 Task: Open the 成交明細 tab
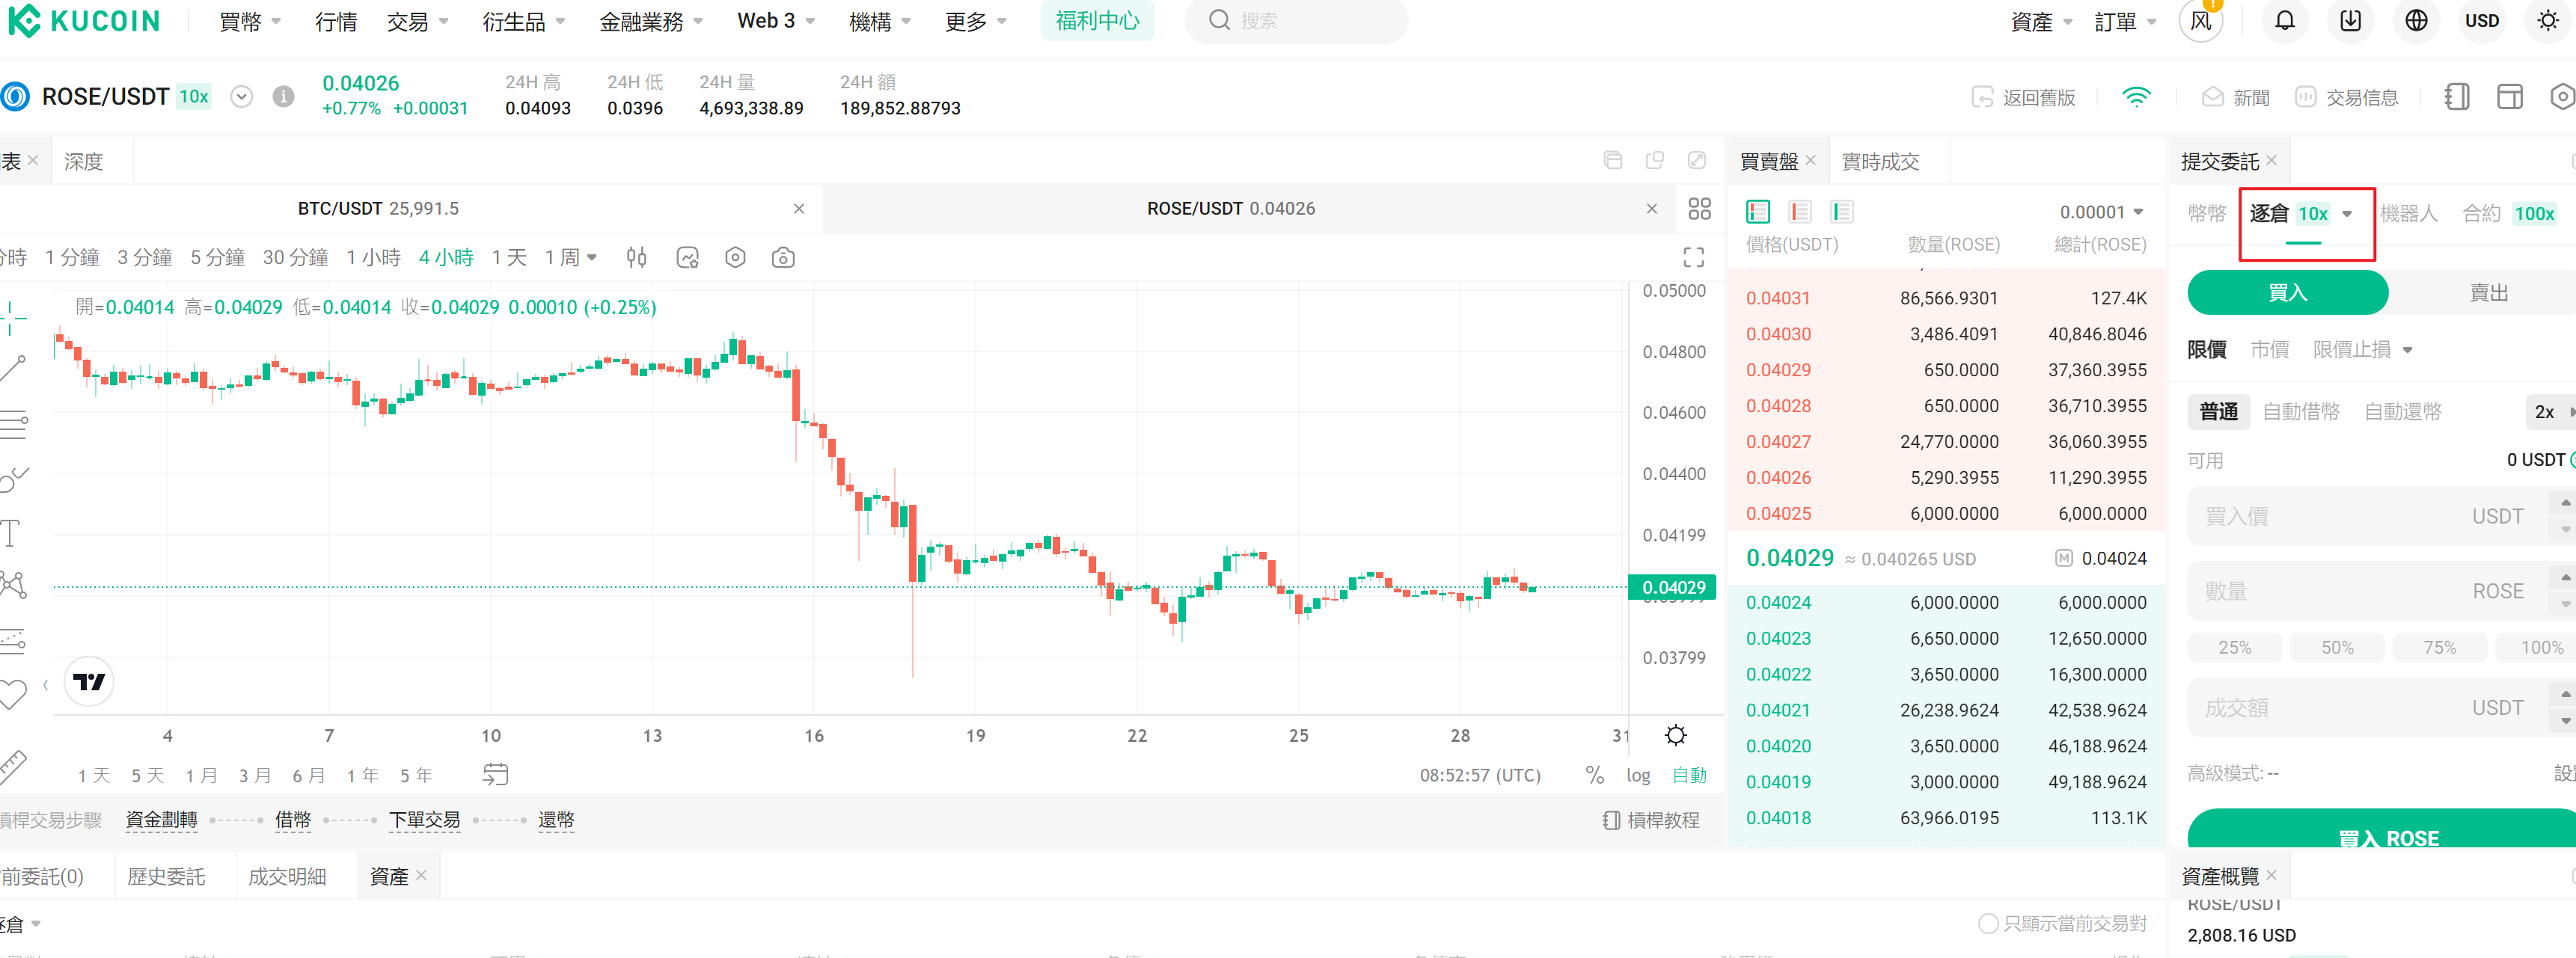point(287,877)
